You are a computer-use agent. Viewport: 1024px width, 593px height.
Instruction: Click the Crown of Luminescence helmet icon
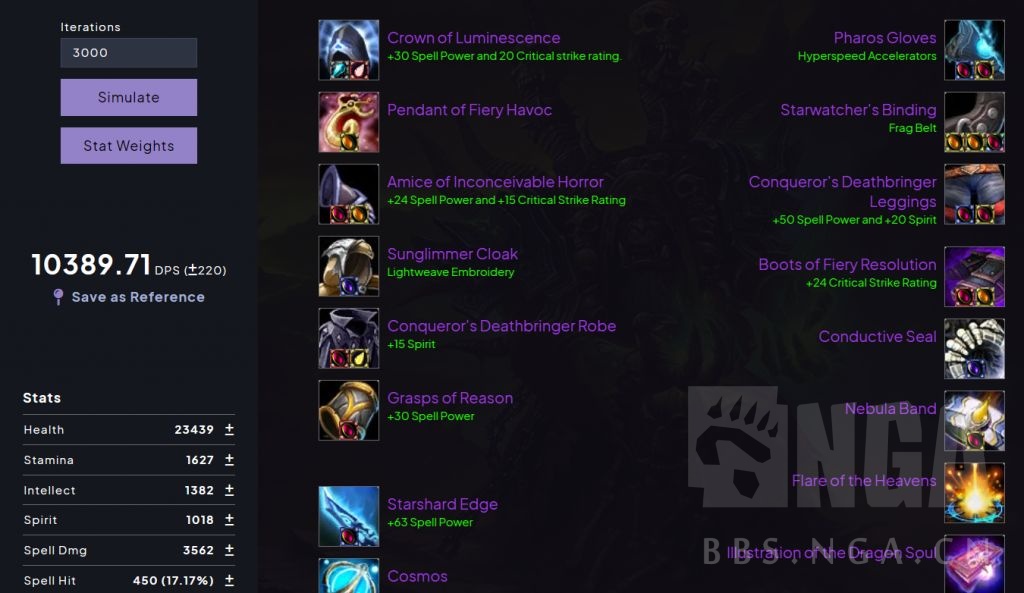[x=349, y=50]
